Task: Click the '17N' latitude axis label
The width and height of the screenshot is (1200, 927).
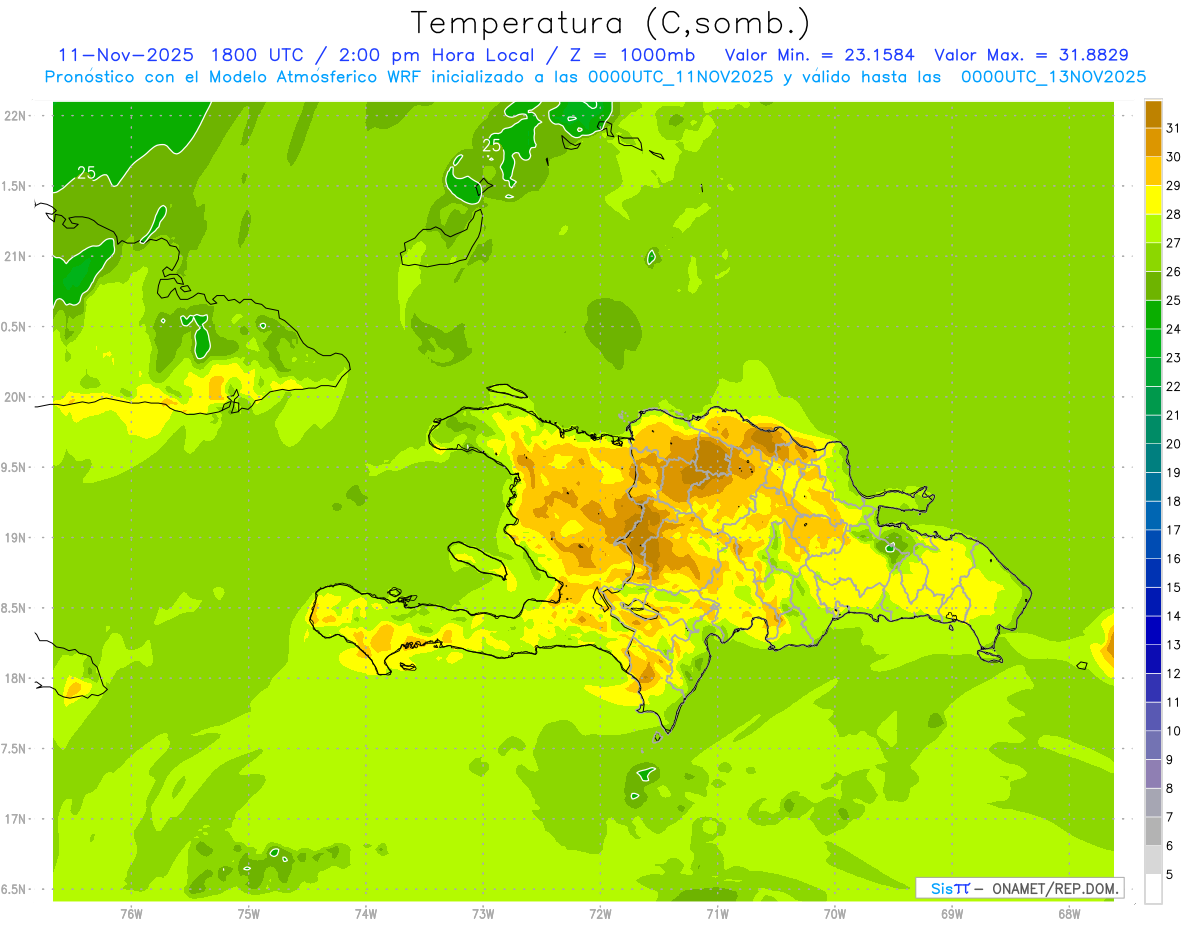Action: click(15, 819)
